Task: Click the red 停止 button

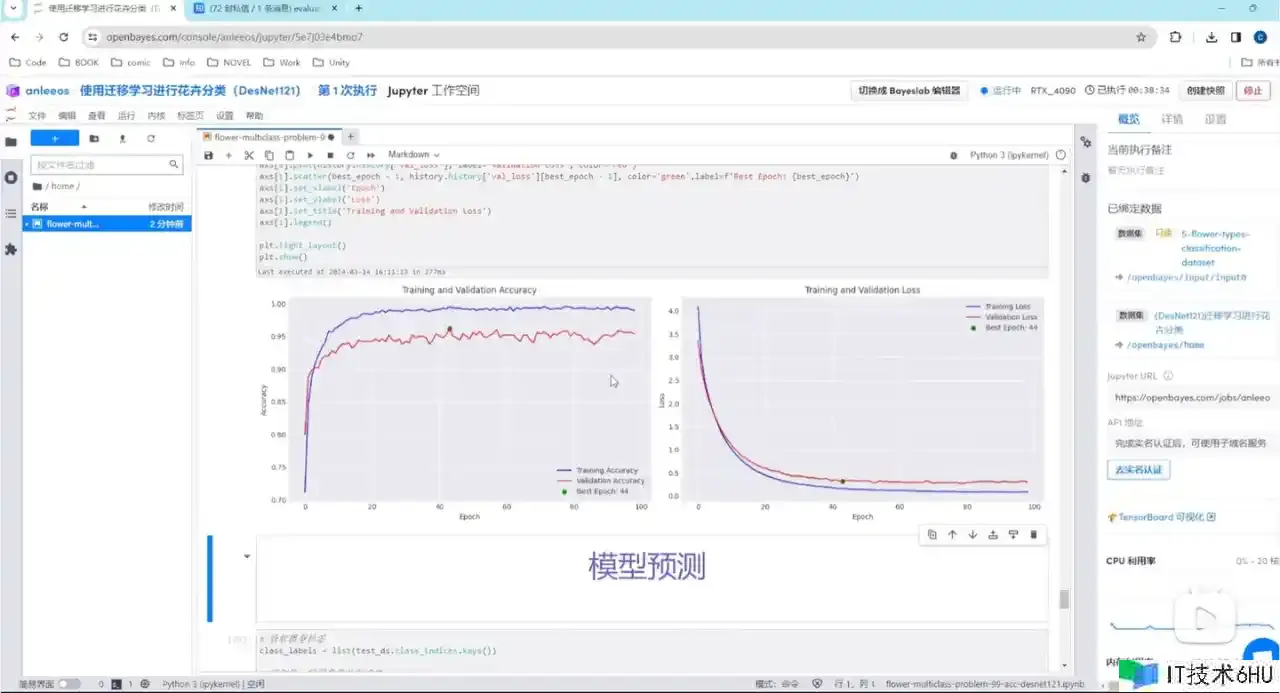Action: 1253,90
